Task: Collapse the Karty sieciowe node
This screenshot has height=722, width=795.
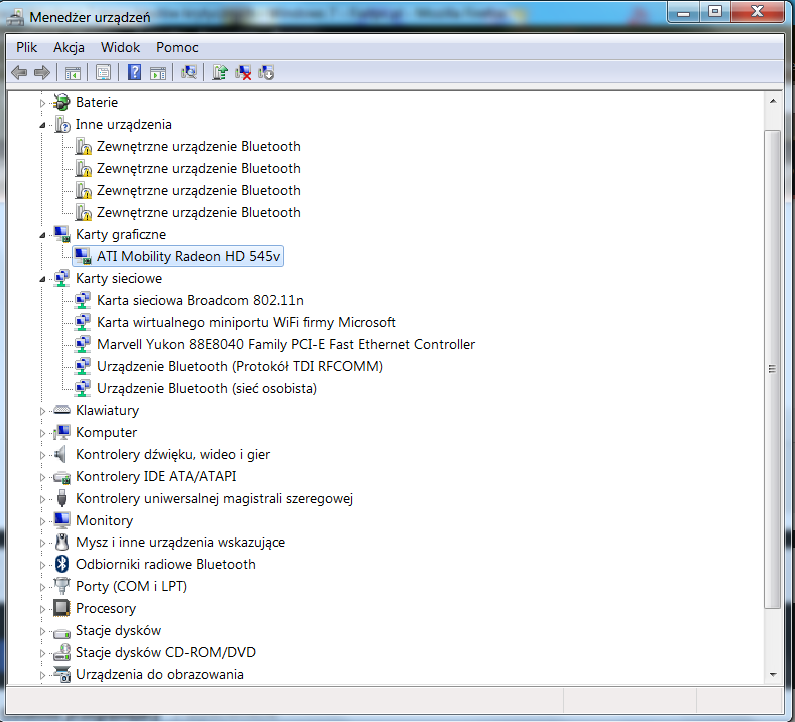Action: click(x=43, y=279)
